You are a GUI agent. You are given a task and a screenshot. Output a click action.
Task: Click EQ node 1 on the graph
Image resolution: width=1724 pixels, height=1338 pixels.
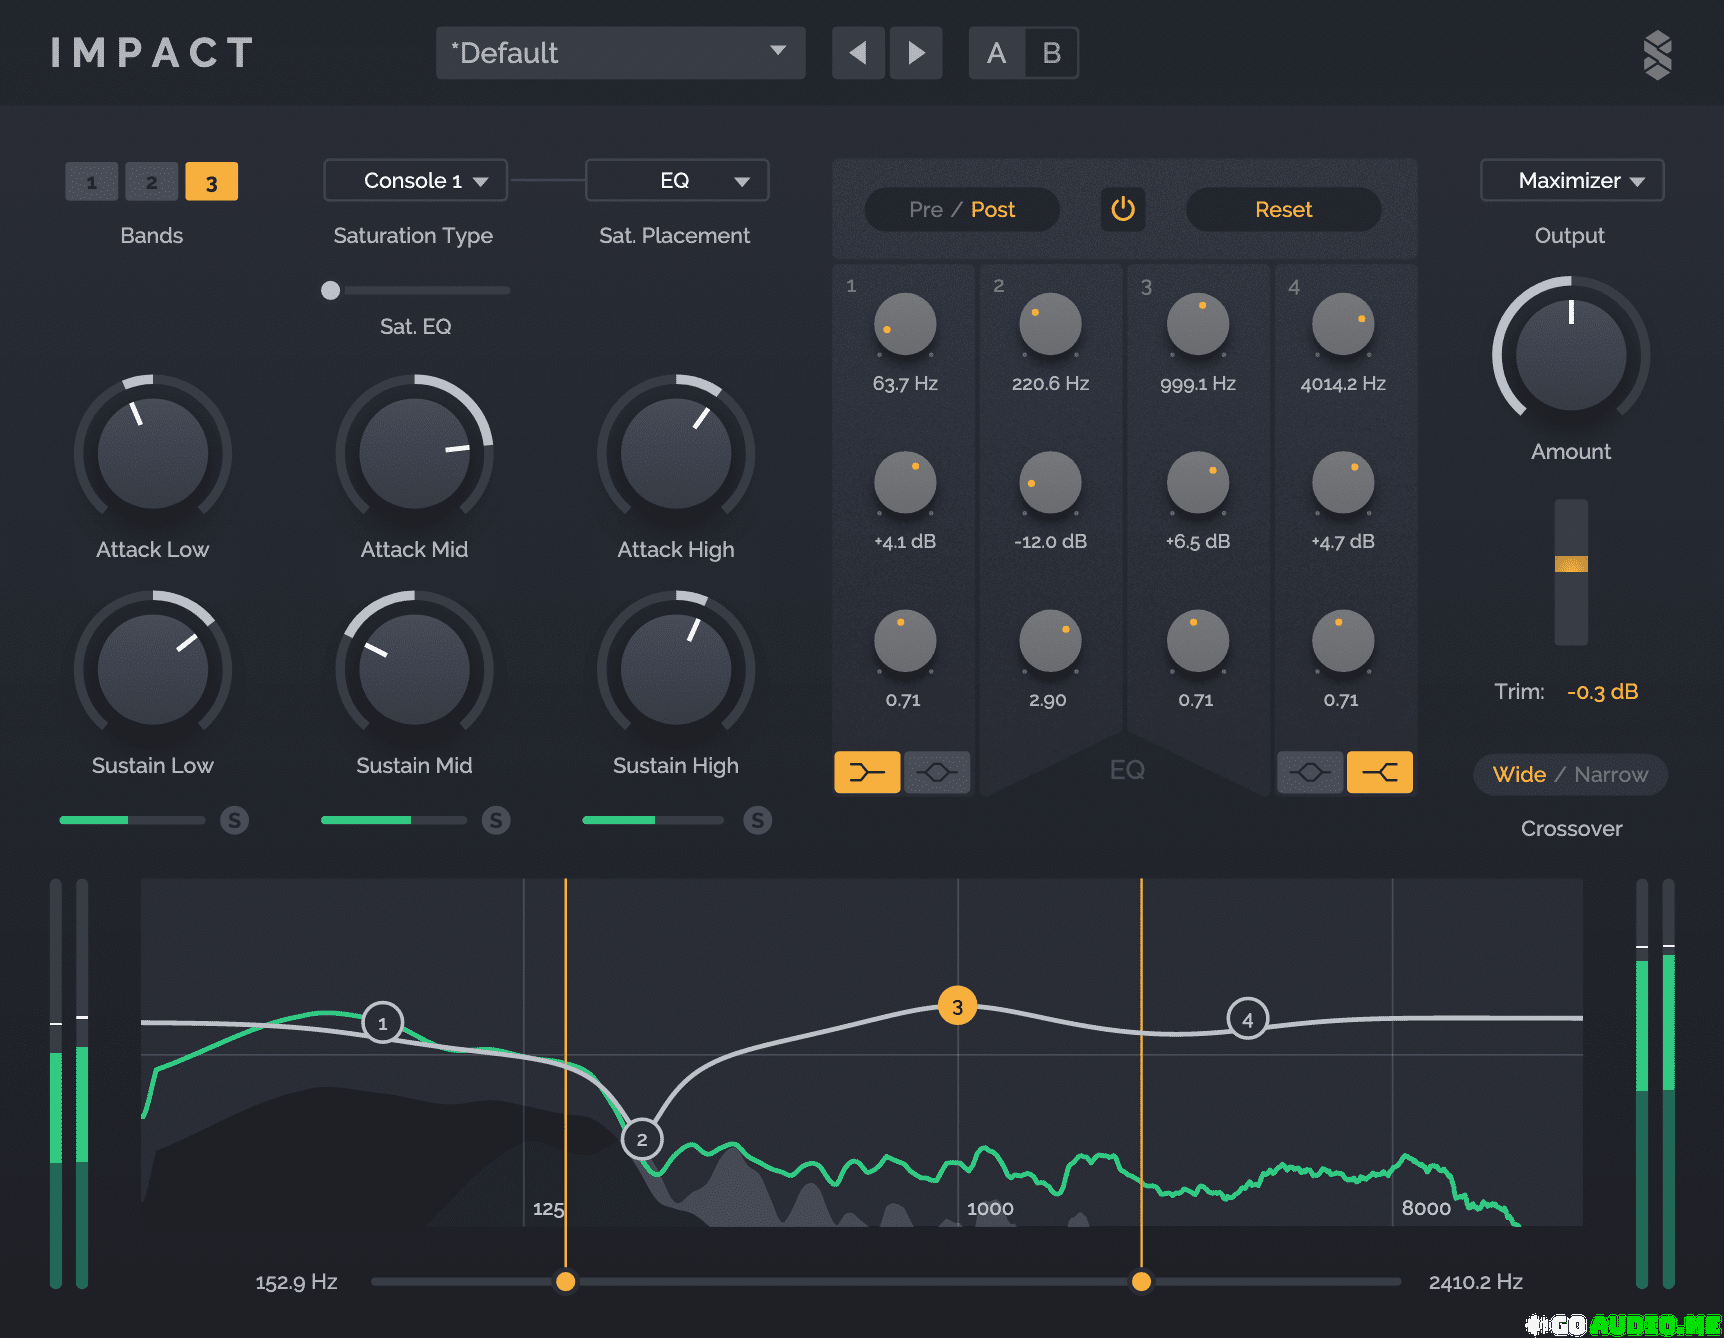tap(382, 1023)
